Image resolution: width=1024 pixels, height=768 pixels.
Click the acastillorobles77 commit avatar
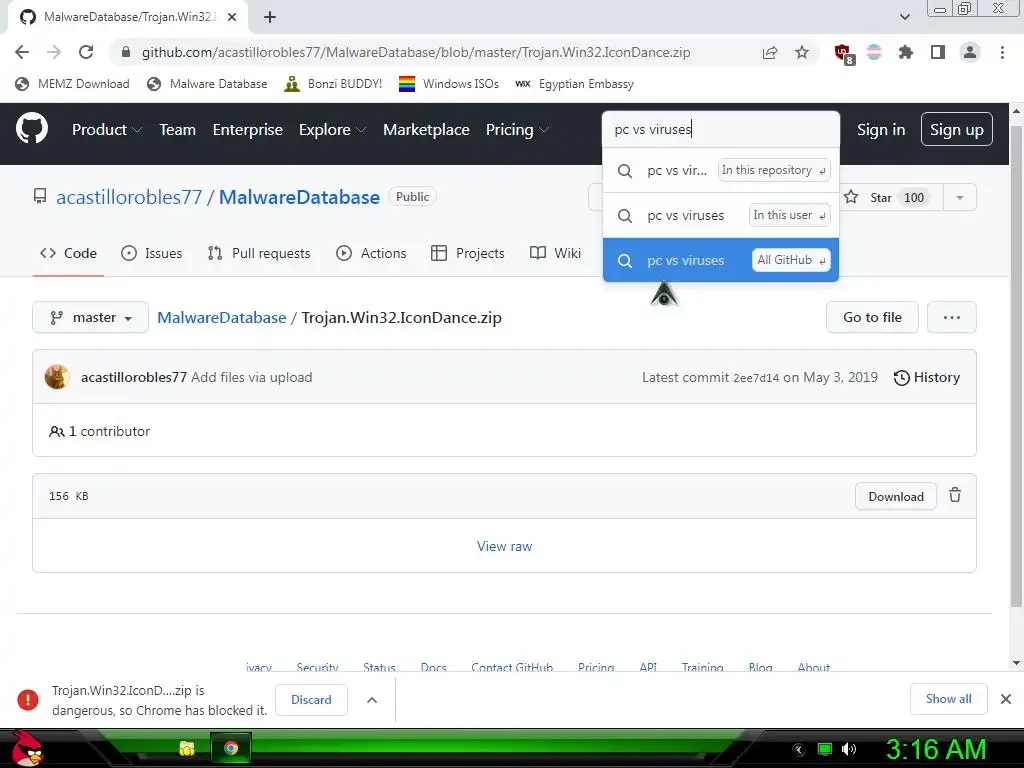click(57, 377)
